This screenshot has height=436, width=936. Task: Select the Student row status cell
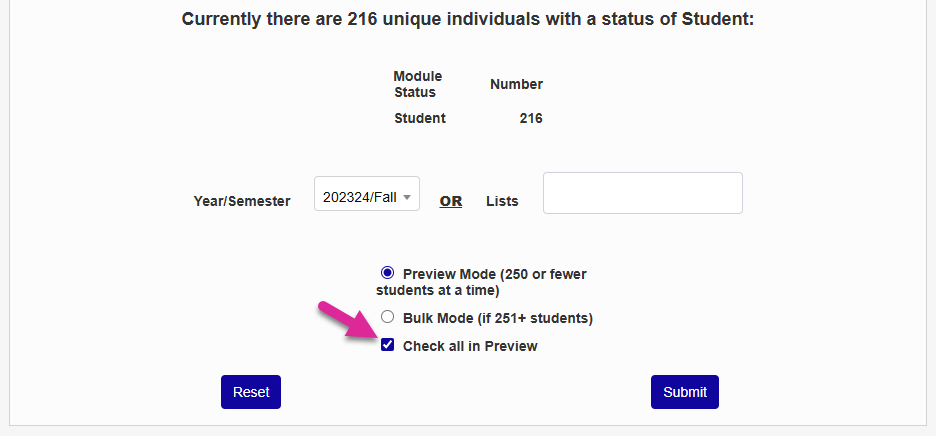pyautogui.click(x=420, y=118)
